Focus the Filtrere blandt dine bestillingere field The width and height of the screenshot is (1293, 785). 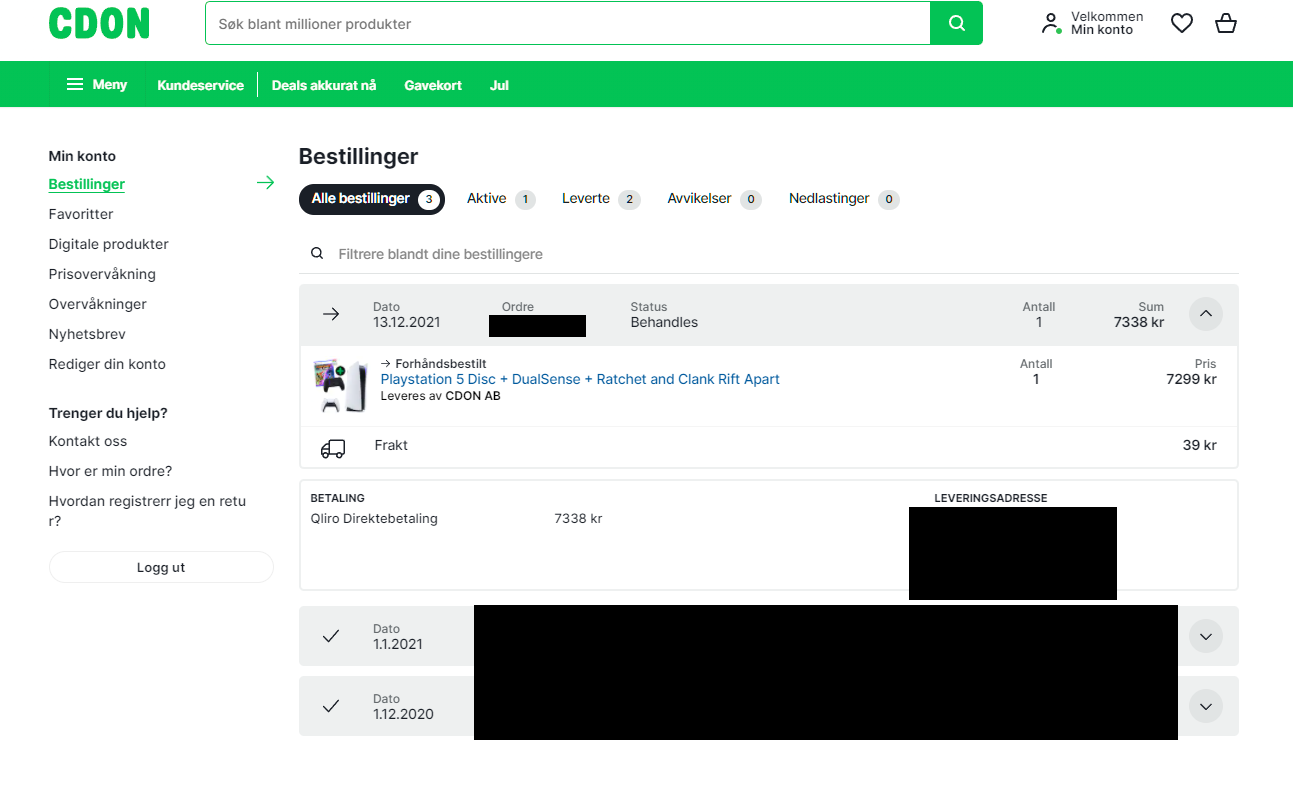(769, 254)
